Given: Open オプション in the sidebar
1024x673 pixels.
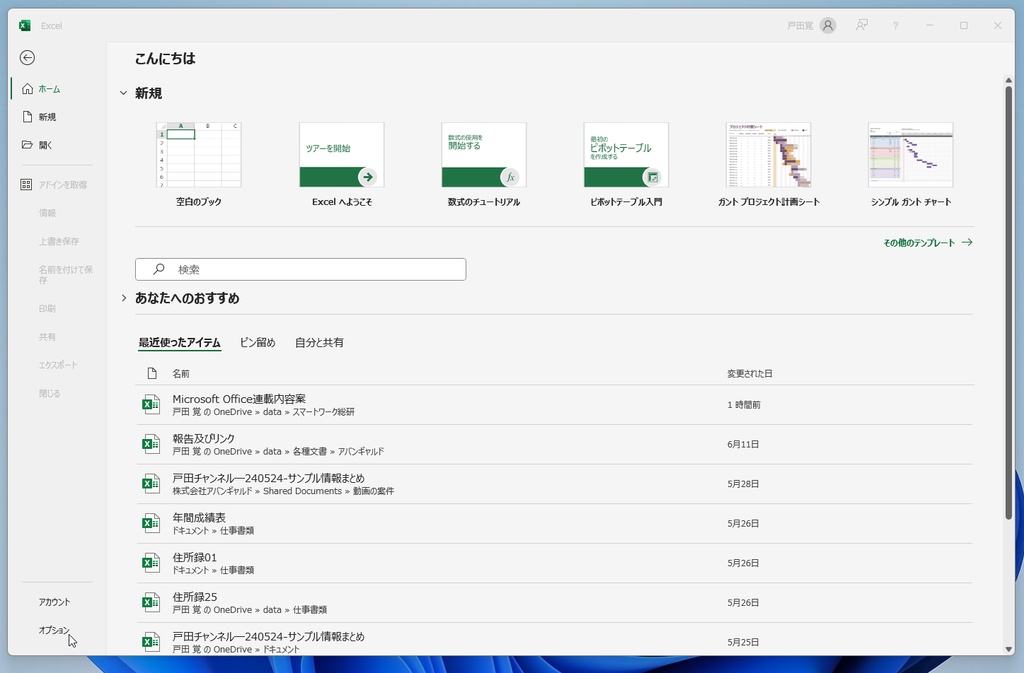Looking at the screenshot, I should click(x=54, y=630).
